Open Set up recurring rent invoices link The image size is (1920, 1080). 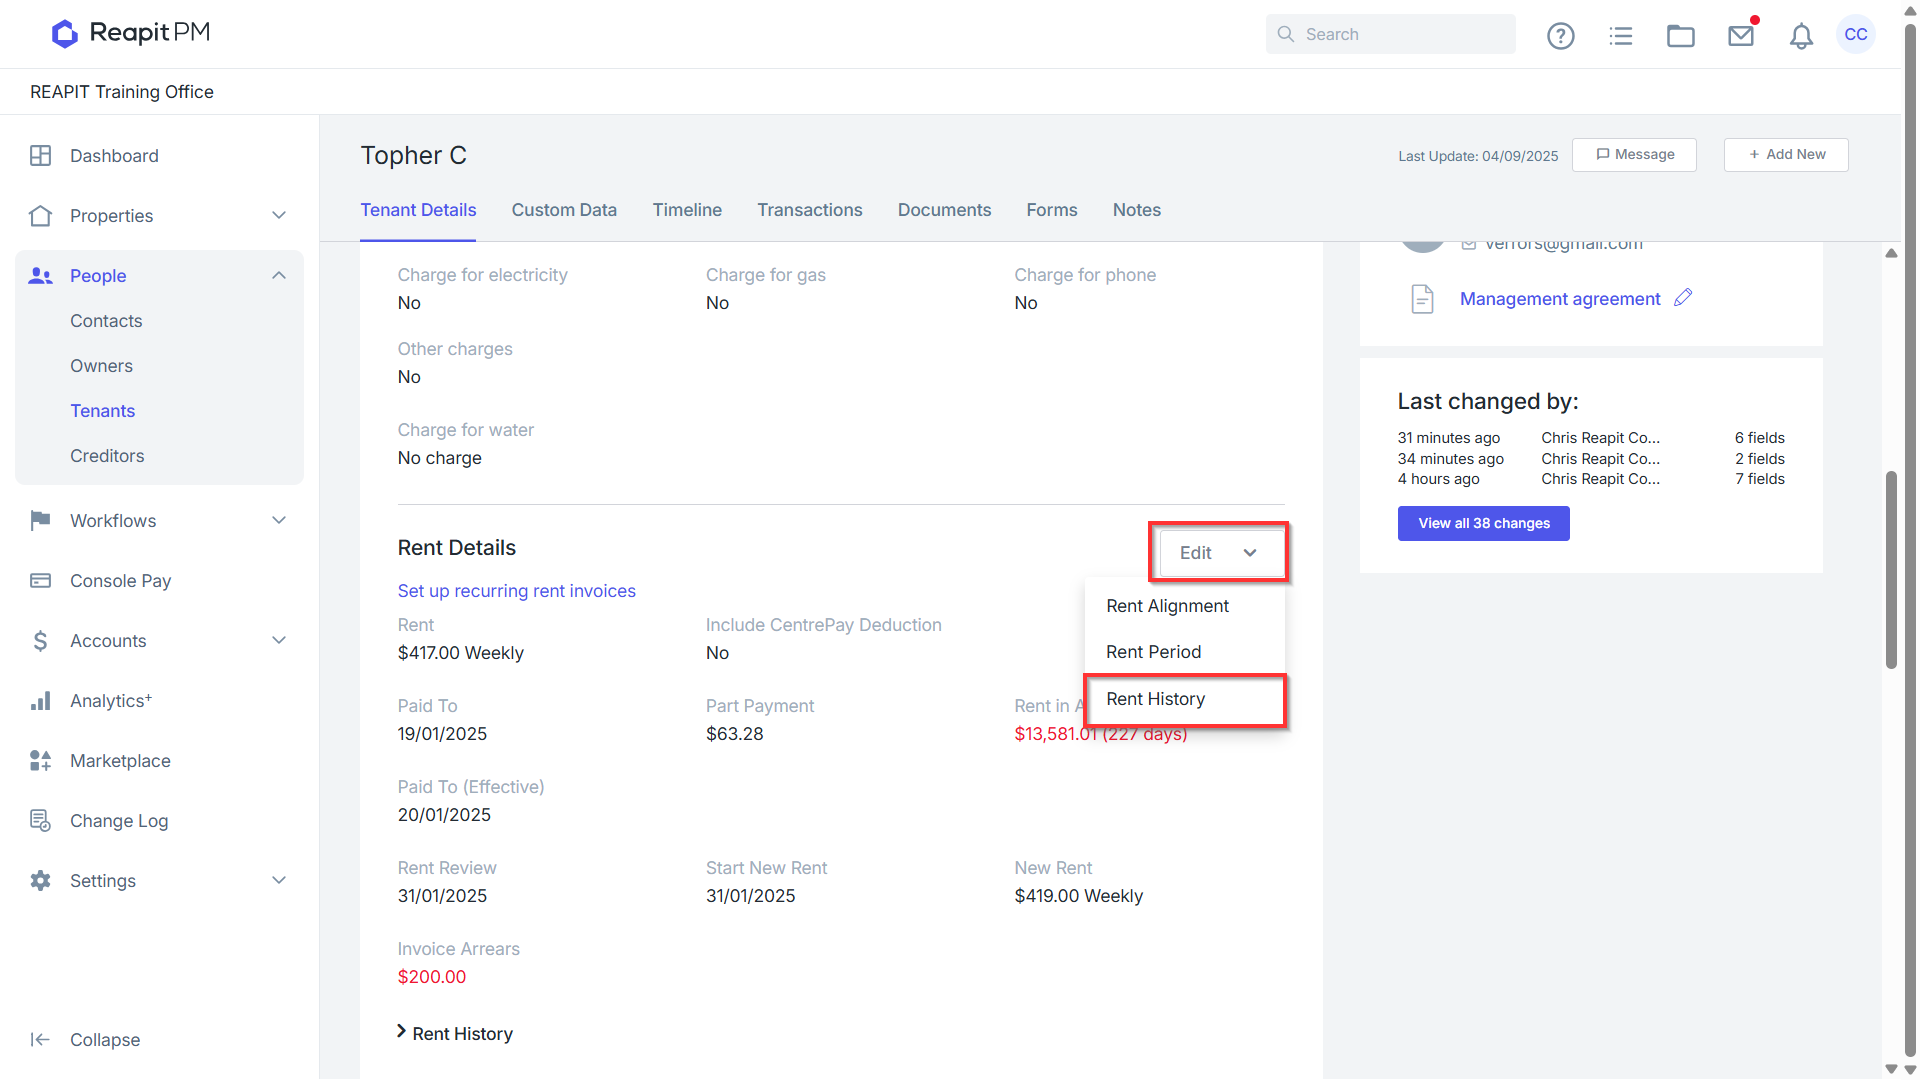click(517, 591)
